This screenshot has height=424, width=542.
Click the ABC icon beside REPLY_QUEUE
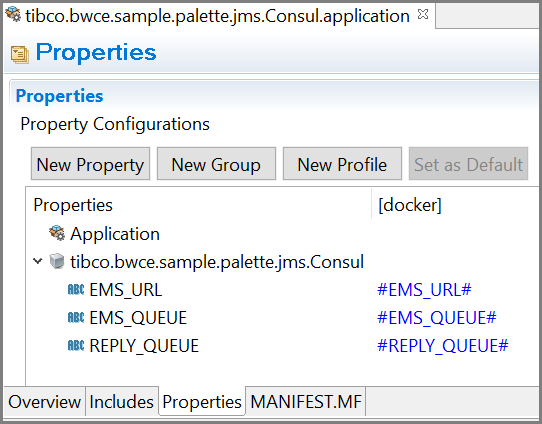point(76,346)
